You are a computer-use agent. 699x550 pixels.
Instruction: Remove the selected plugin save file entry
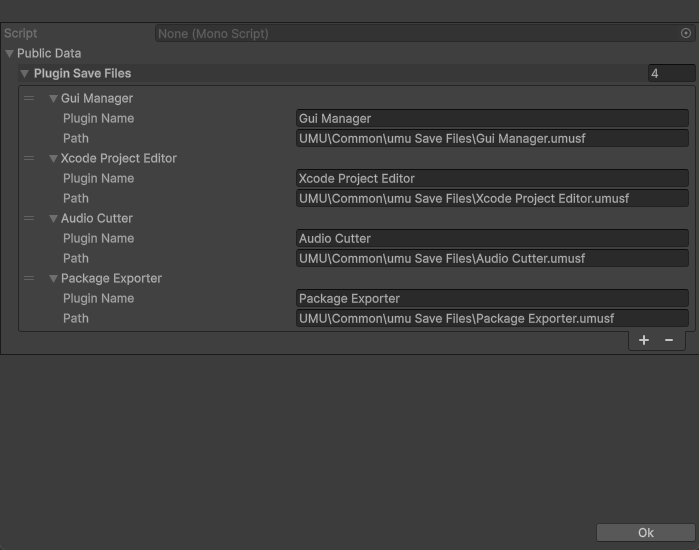pos(669,341)
